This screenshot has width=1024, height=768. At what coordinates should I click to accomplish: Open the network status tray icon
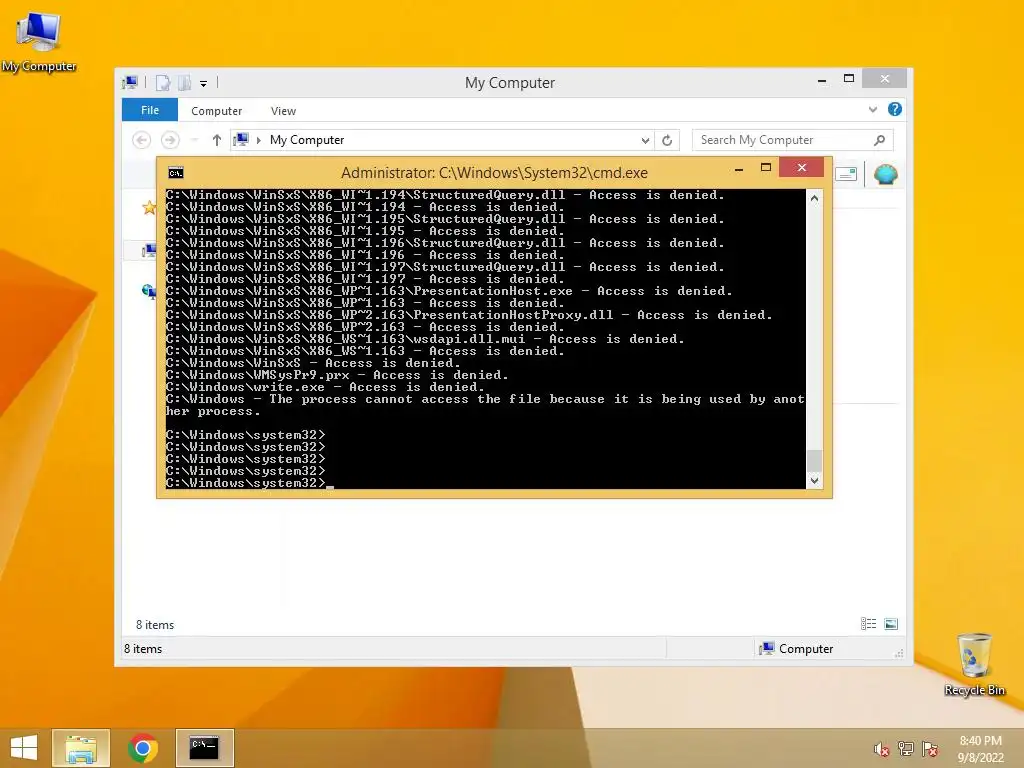pyautogui.click(x=905, y=749)
